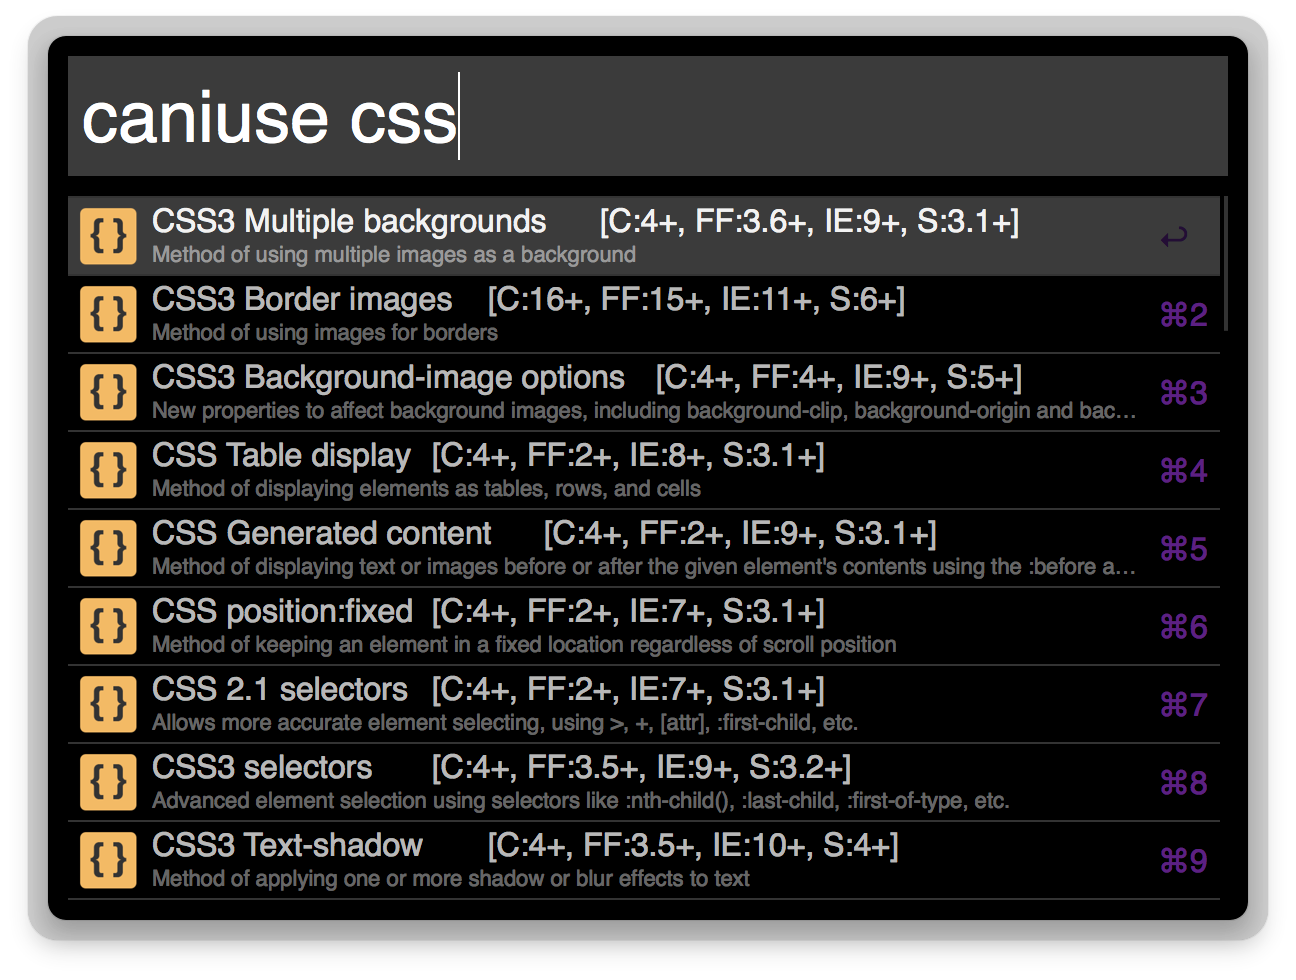The image size is (1296, 980).
Task: Click 'Method of using images for borders' subtitle
Action: (x=325, y=333)
